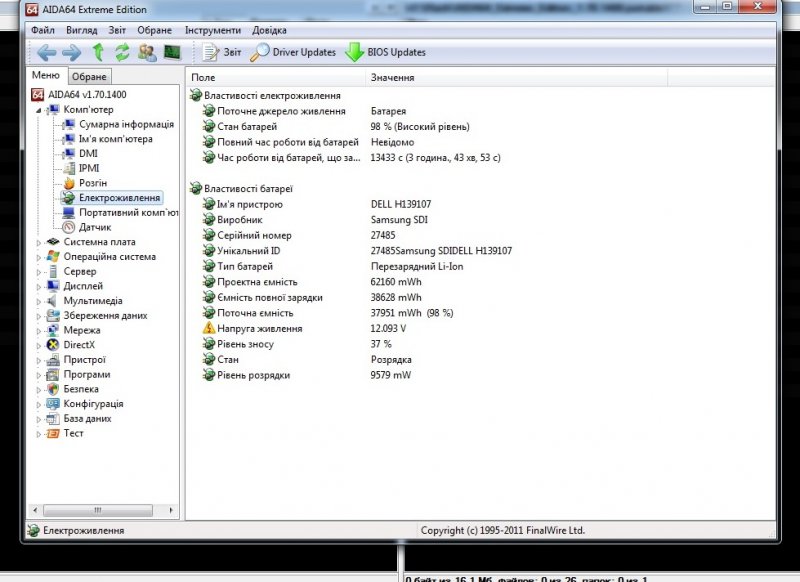The height and width of the screenshot is (582, 800).
Task: Expand the DirectX tree node
Action: 40,345
